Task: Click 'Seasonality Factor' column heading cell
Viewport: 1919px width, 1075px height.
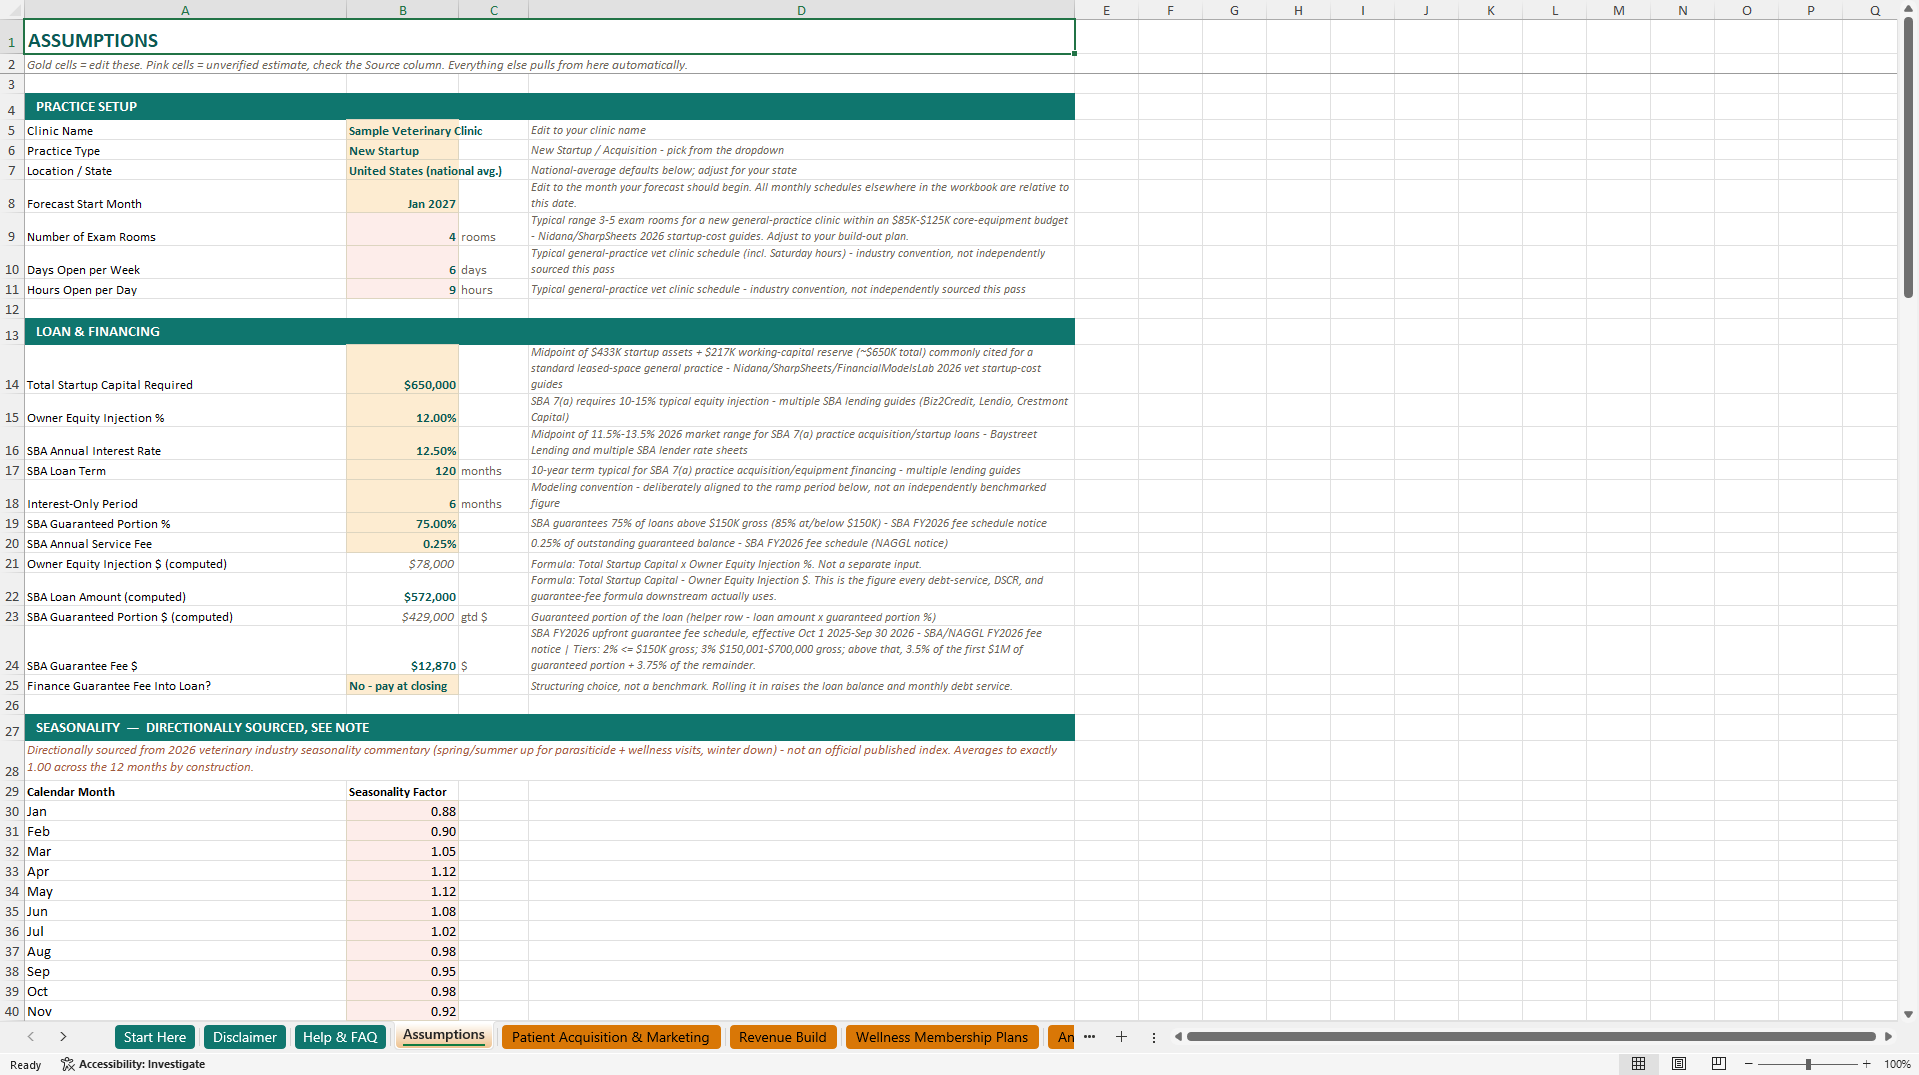Action: tap(402, 791)
